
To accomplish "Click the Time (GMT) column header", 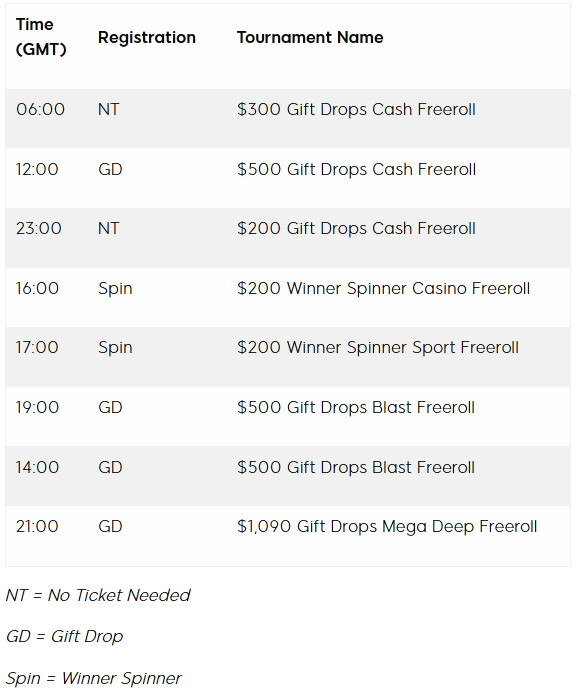I will click(41, 37).
